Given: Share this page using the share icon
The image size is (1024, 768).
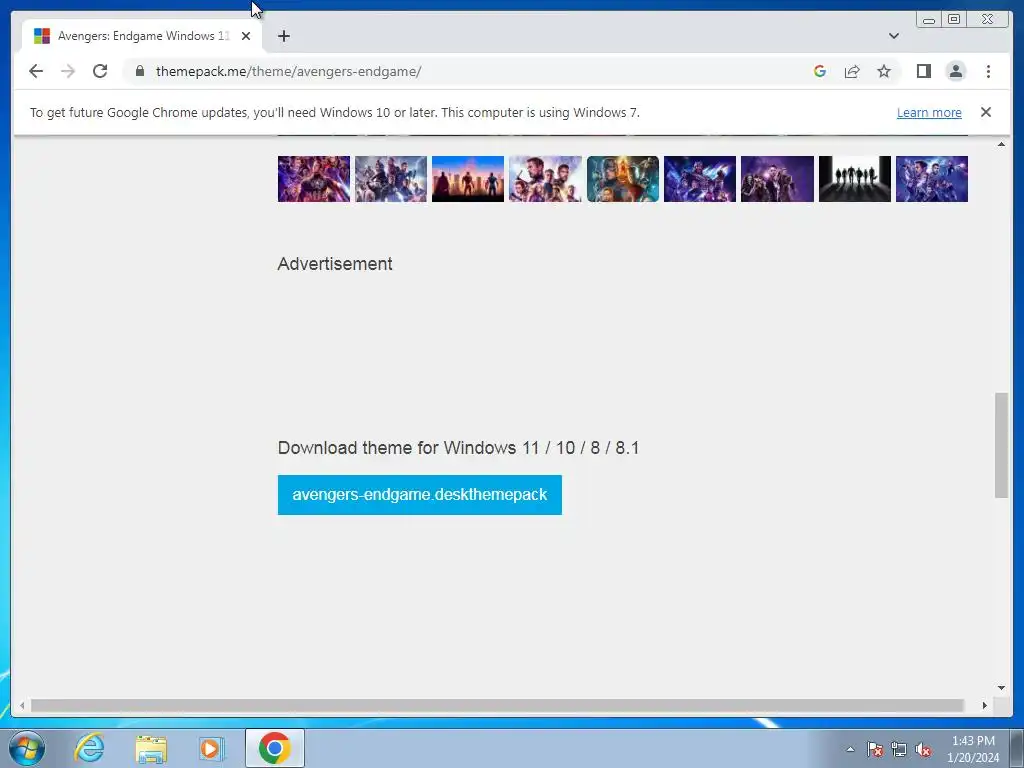Looking at the screenshot, I should (x=852, y=71).
